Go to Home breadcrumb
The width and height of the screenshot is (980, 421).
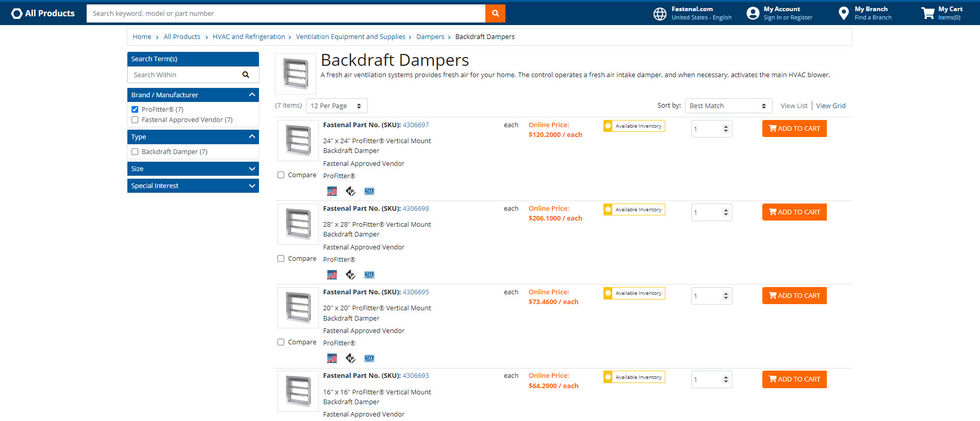(x=142, y=37)
